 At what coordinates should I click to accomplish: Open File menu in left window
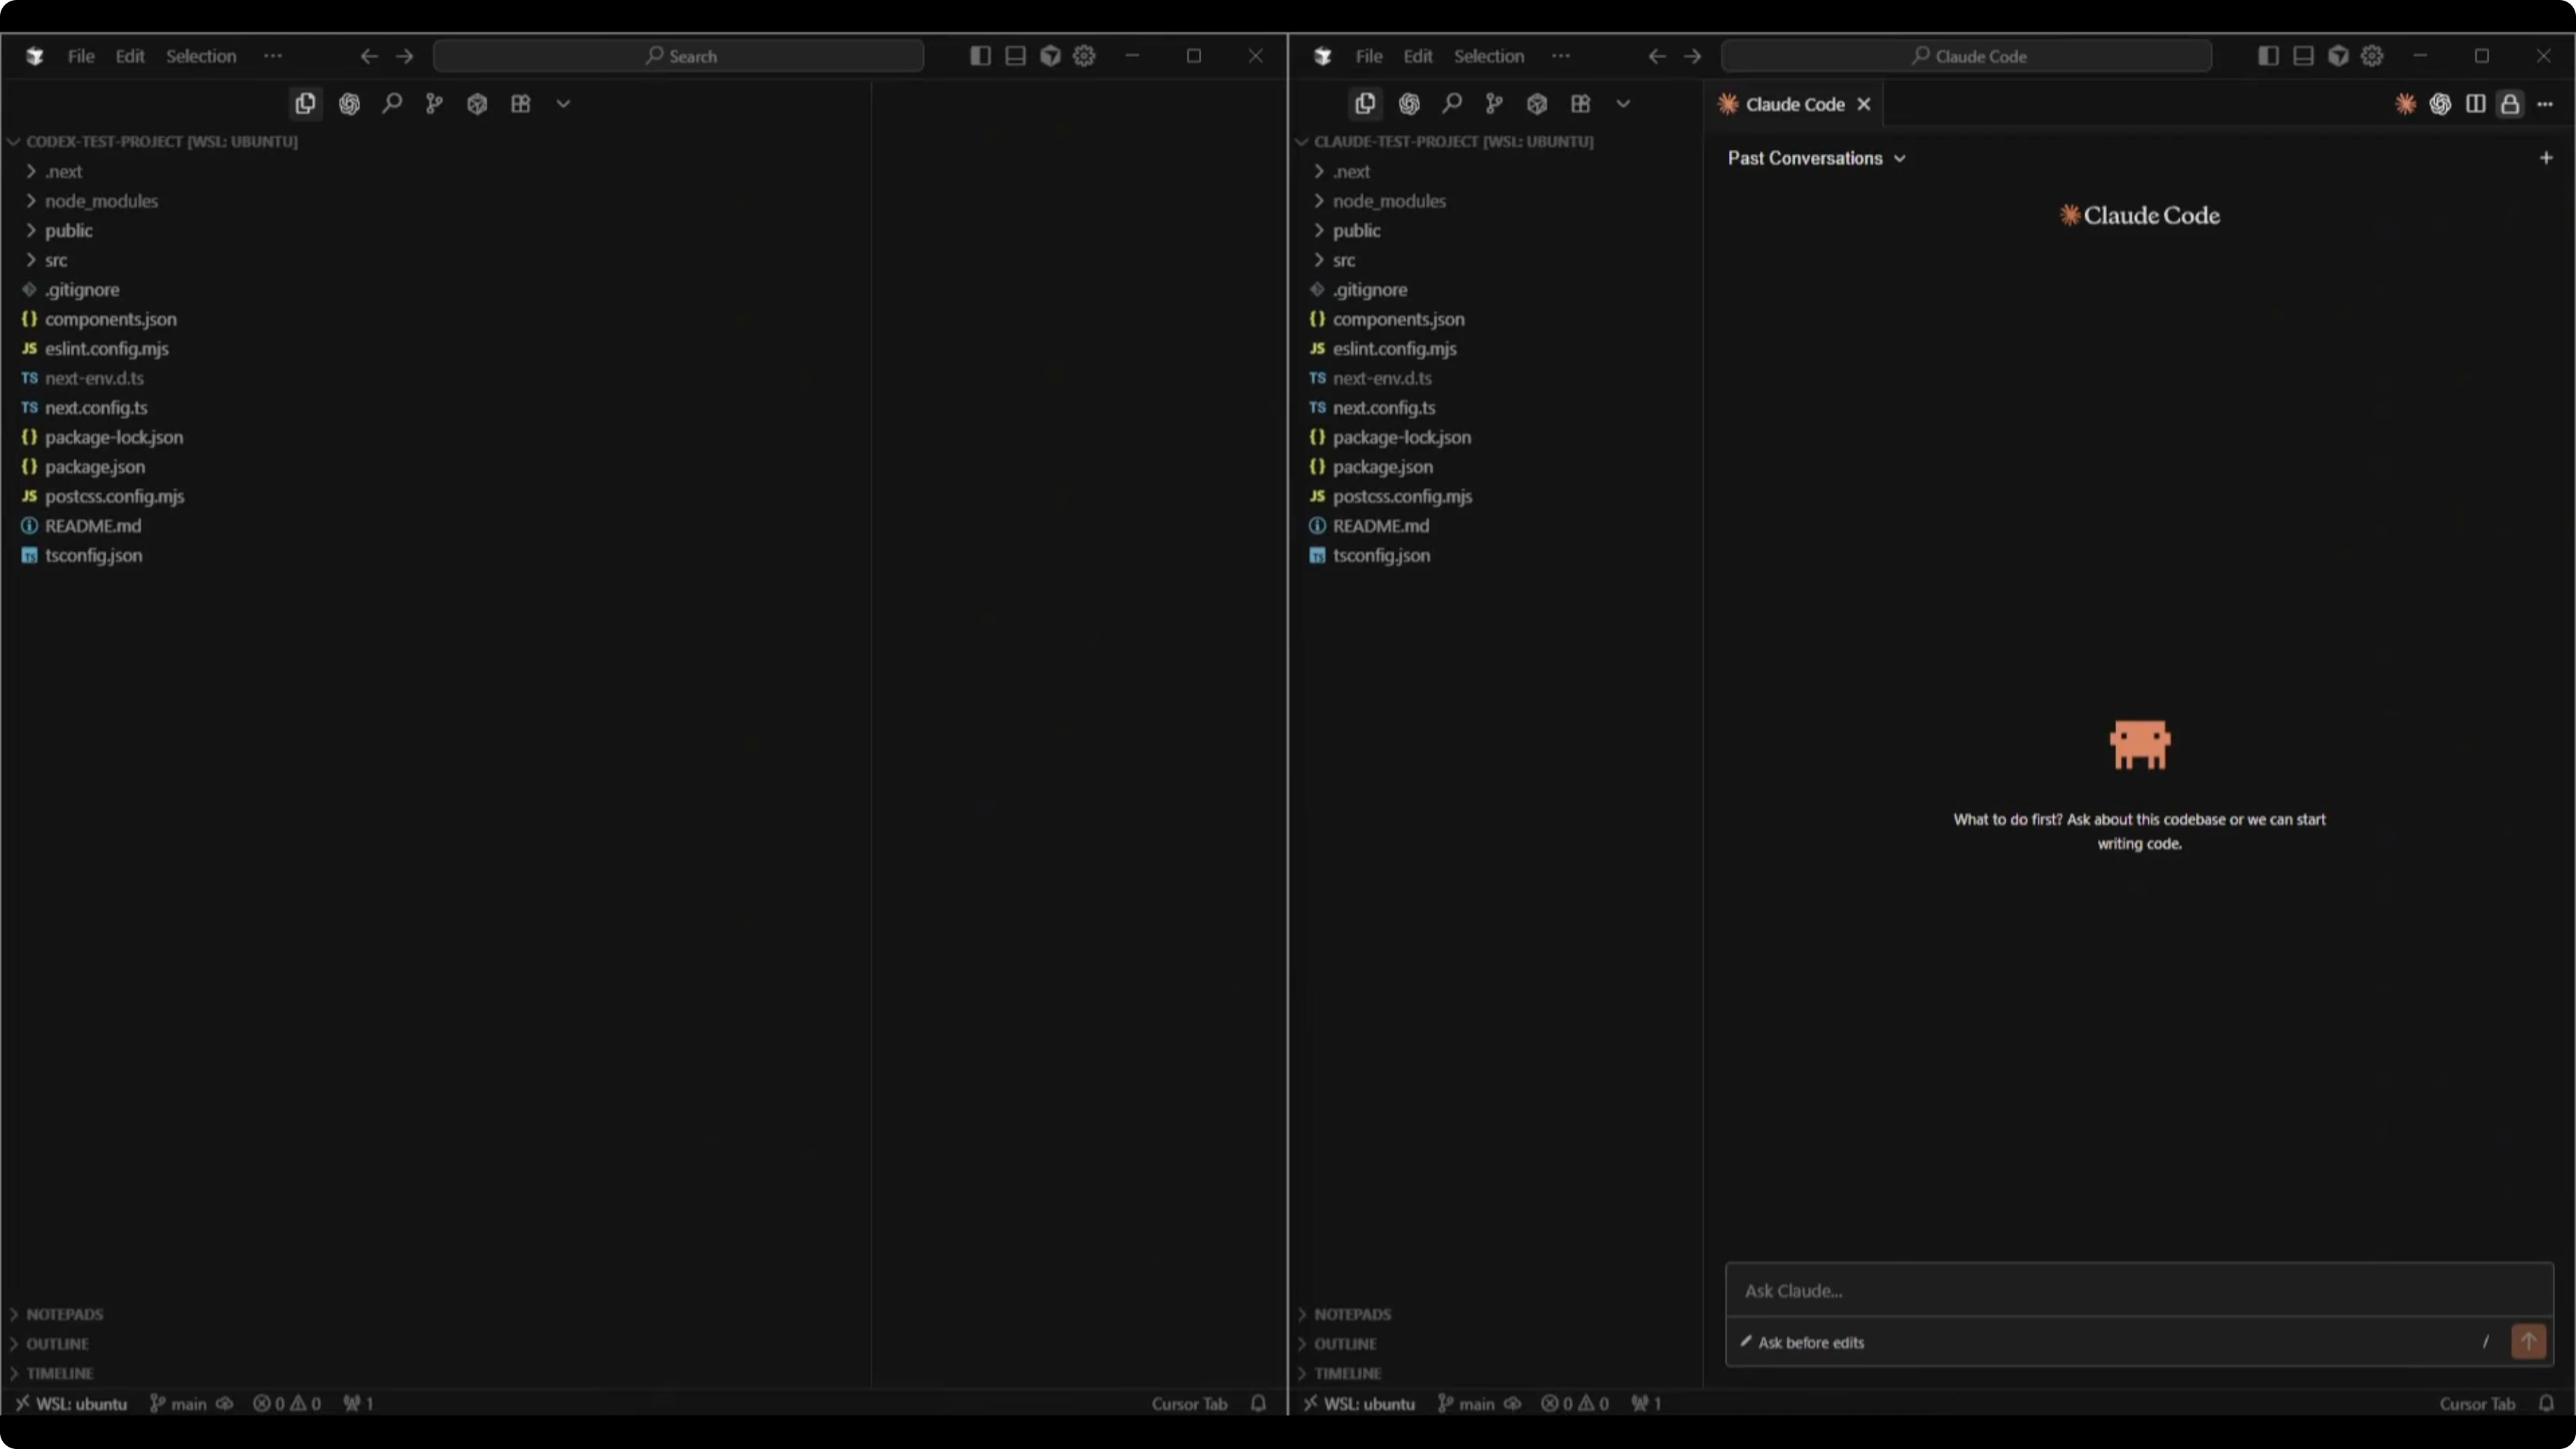81,56
